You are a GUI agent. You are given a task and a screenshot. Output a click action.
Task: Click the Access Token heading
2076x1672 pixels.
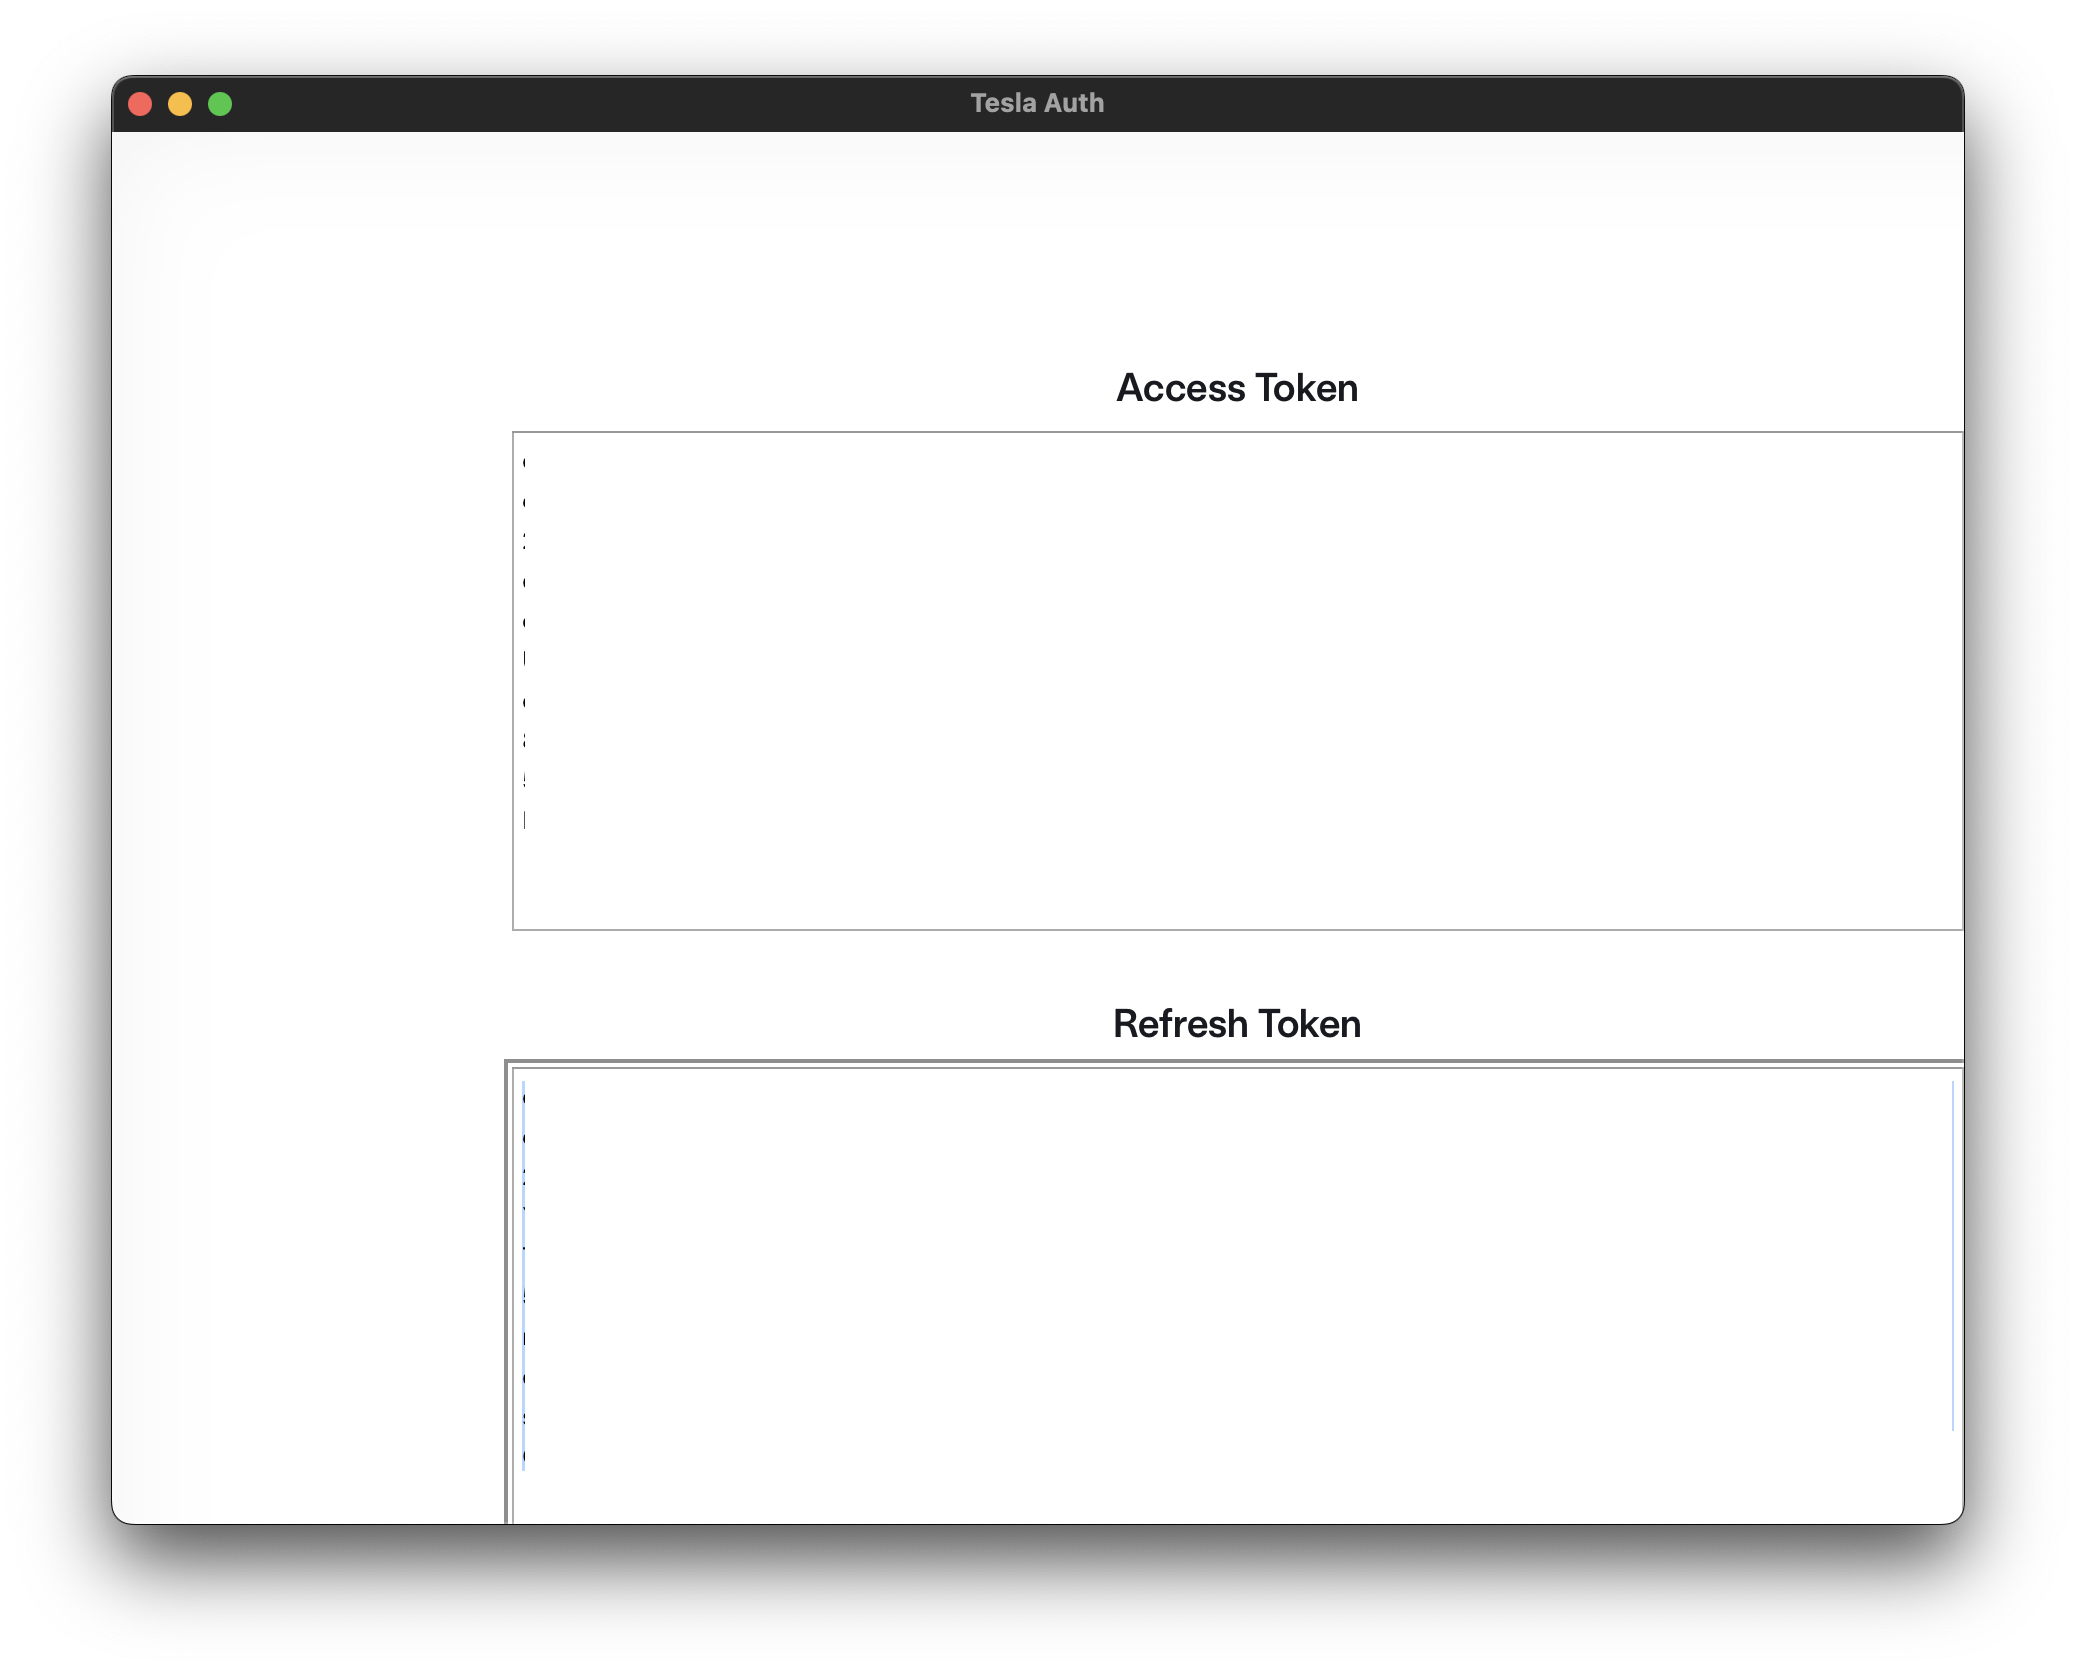[1237, 388]
